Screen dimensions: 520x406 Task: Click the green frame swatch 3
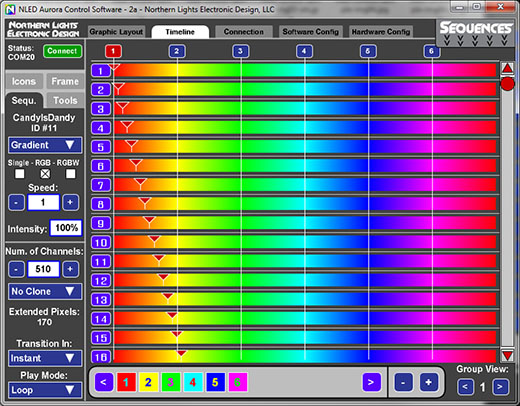tap(171, 382)
